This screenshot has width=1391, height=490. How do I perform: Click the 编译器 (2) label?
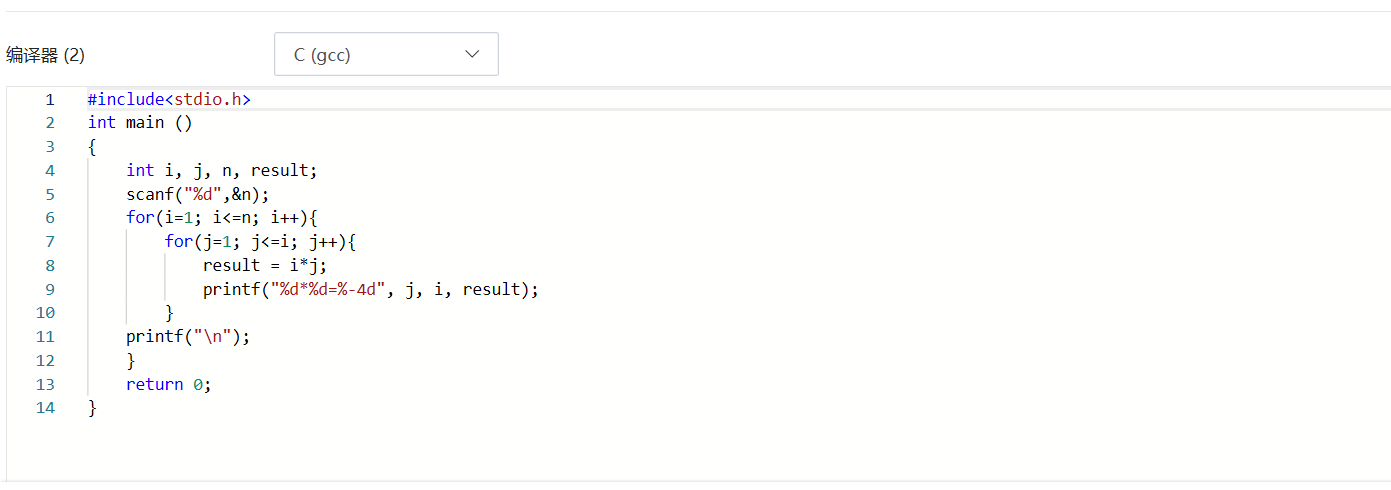(46, 55)
